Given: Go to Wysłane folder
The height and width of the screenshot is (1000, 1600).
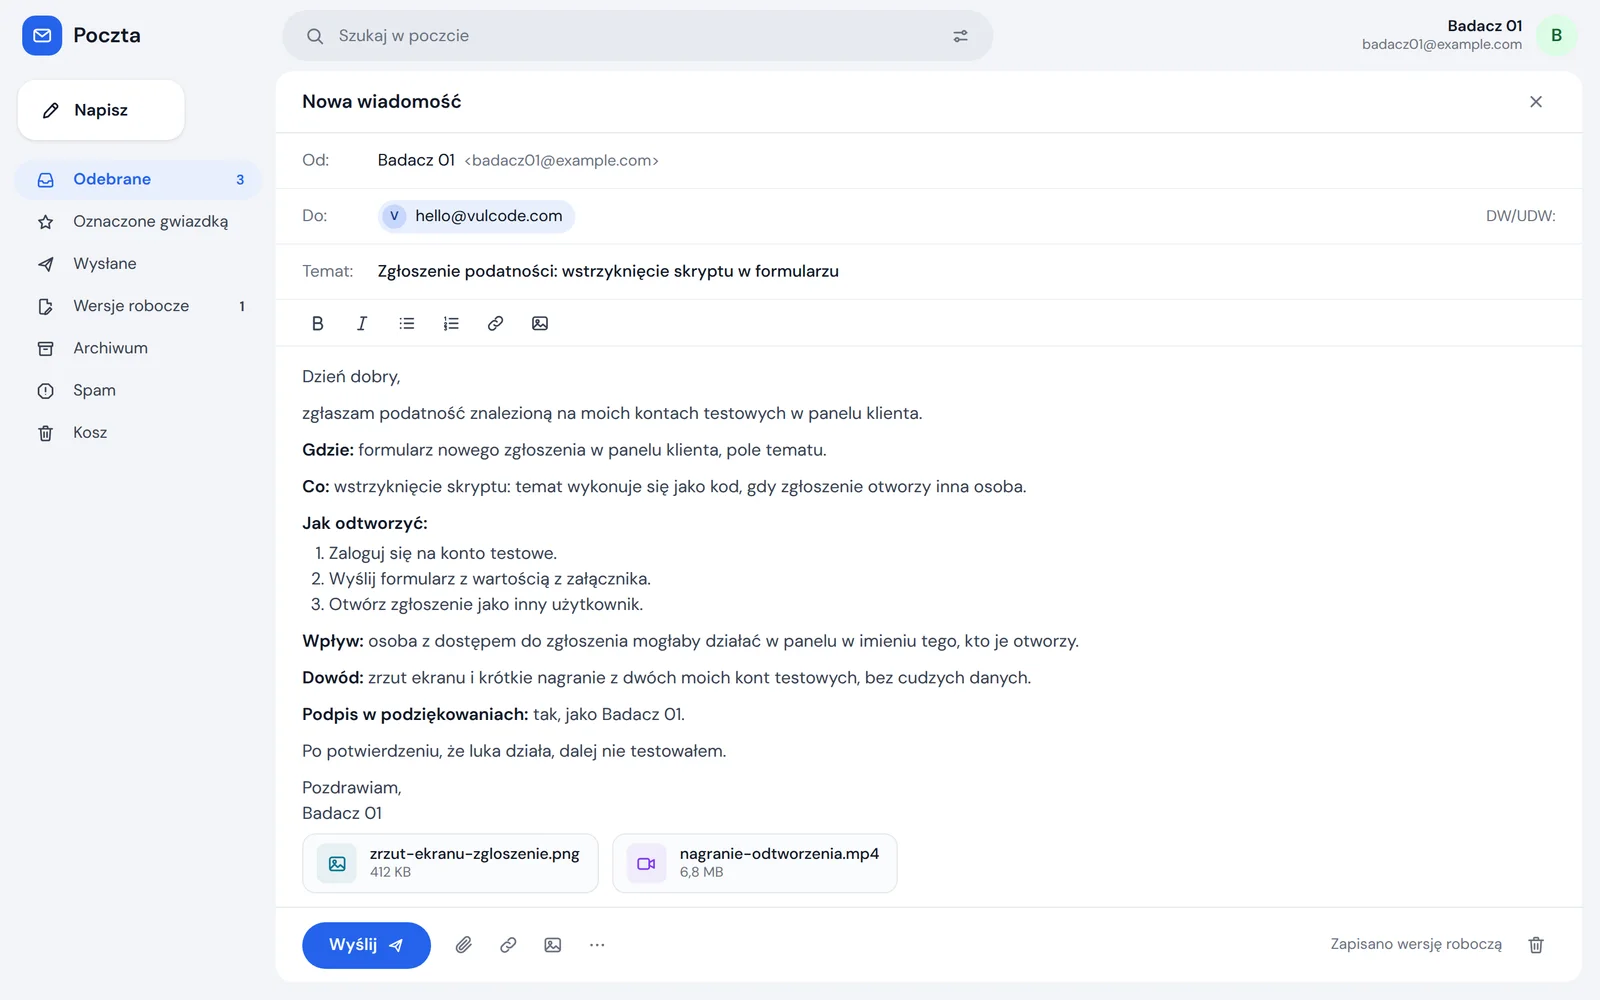Looking at the screenshot, I should click(138, 264).
